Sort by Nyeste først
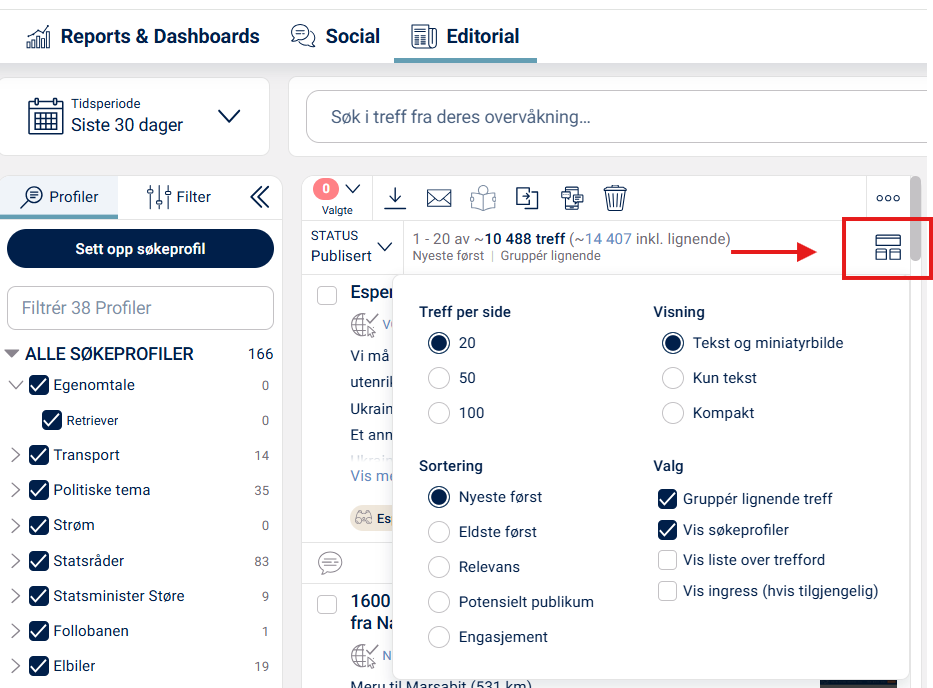The image size is (933, 688). 439,497
